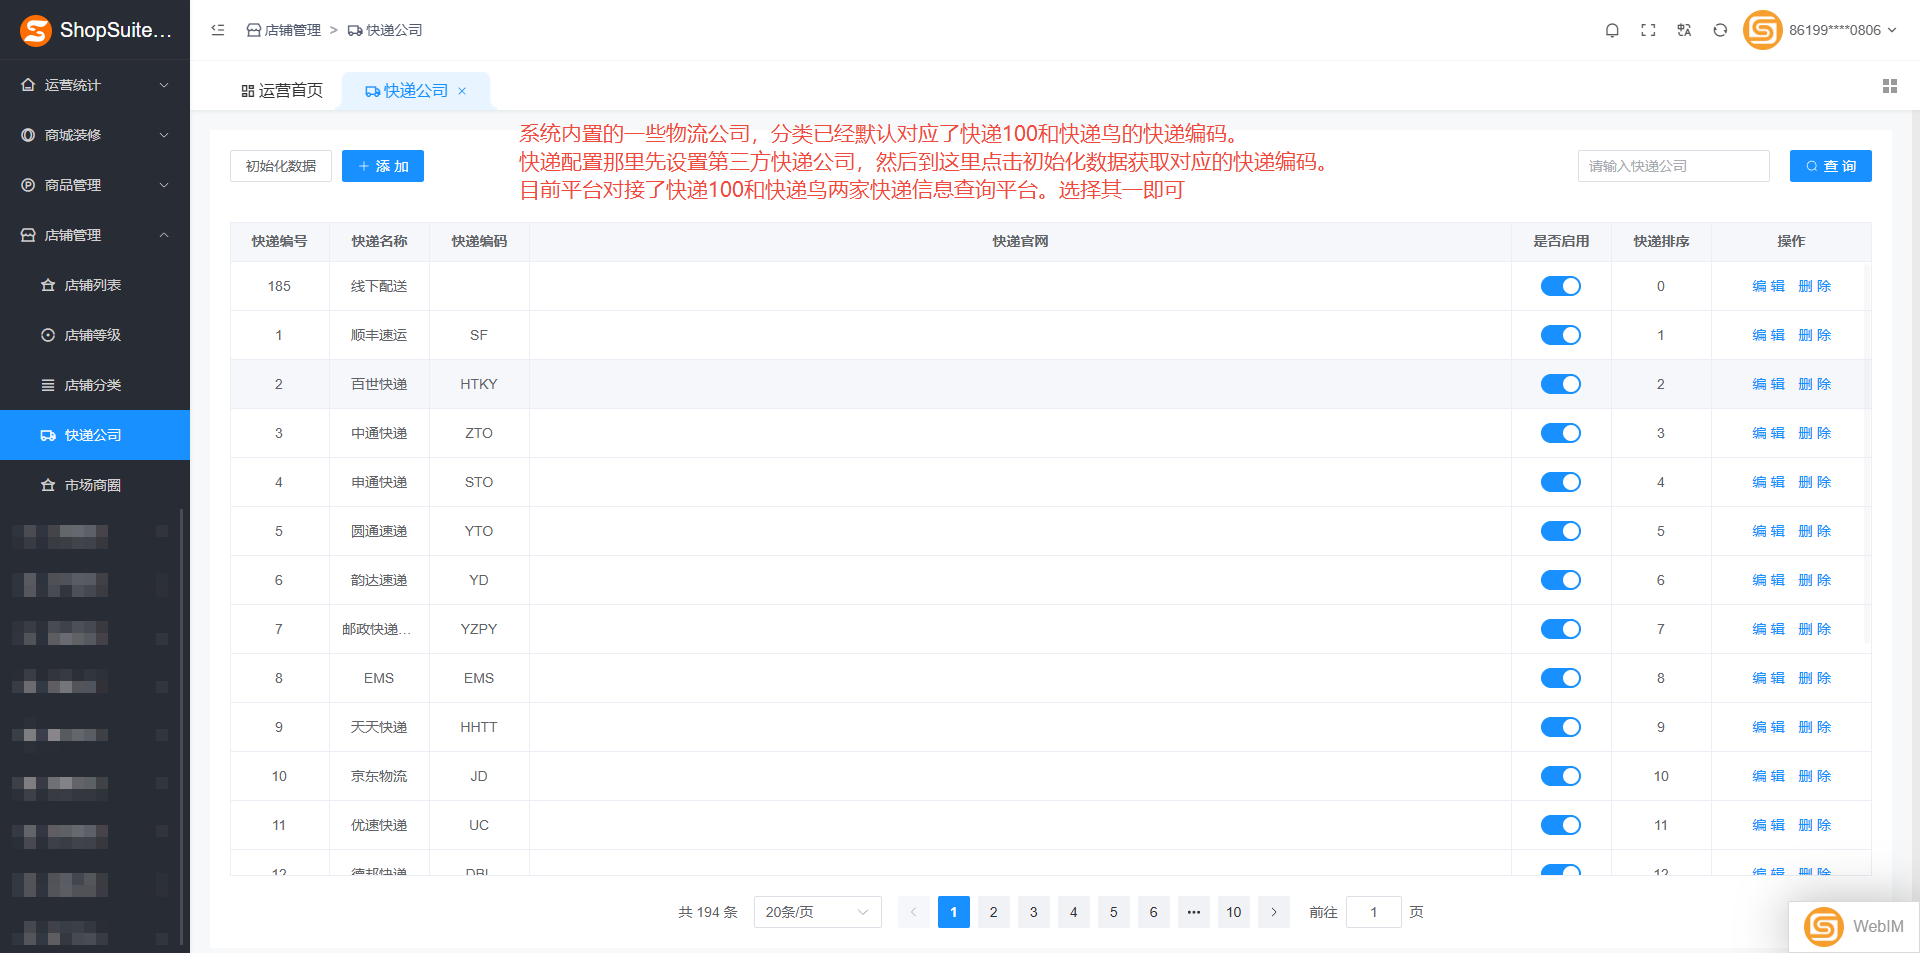Viewport: 1920px width, 953px height.
Task: Open the WebIM chat widget
Action: tap(1853, 926)
